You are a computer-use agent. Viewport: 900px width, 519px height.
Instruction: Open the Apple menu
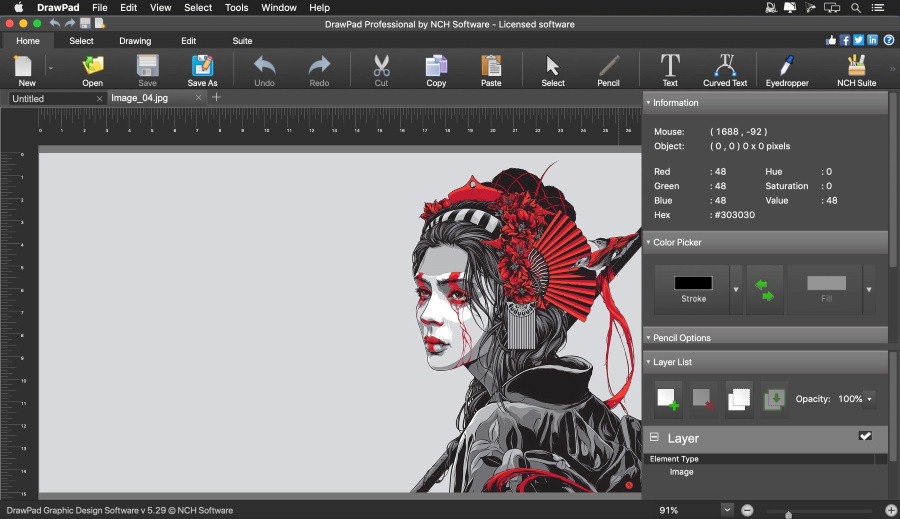coord(18,7)
